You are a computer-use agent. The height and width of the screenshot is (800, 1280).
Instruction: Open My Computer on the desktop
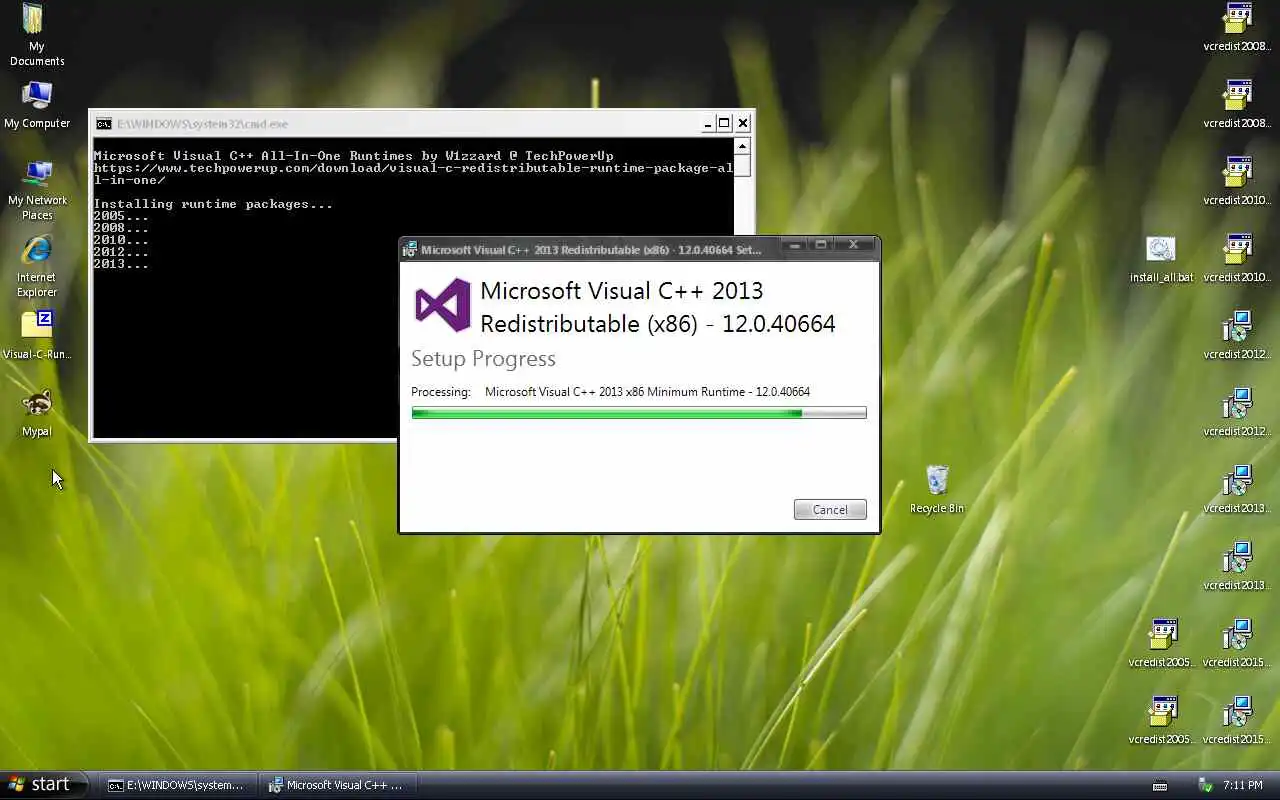[37, 104]
